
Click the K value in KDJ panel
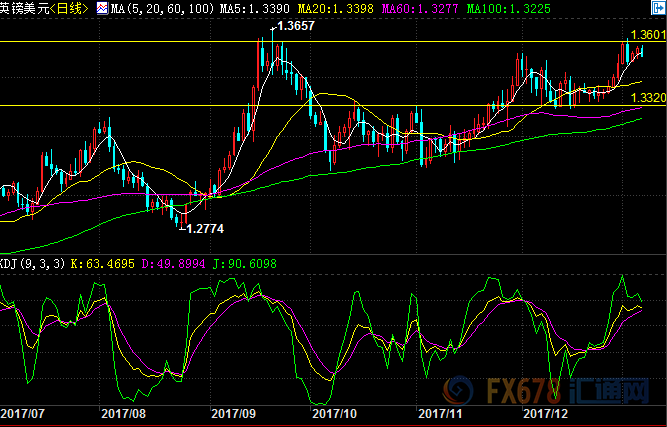pos(103,264)
